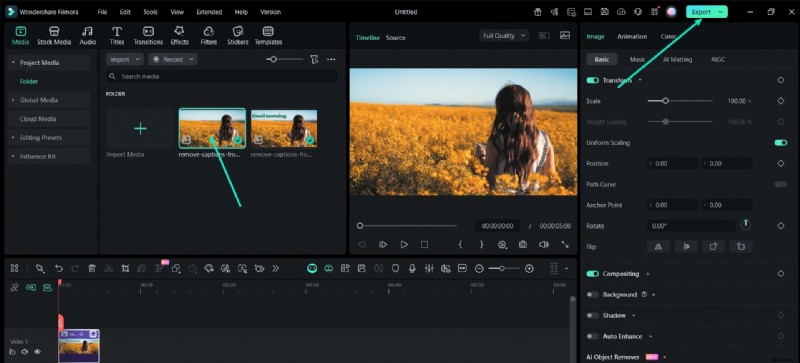
Task: Open the Audio library tab
Action: [88, 36]
